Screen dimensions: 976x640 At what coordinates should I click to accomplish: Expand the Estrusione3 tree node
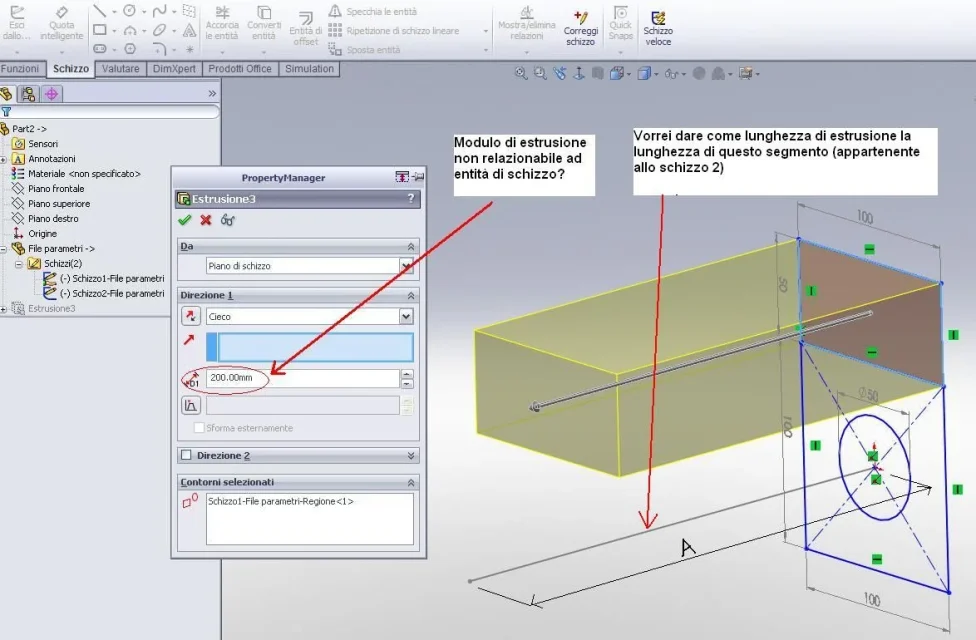pos(3,309)
